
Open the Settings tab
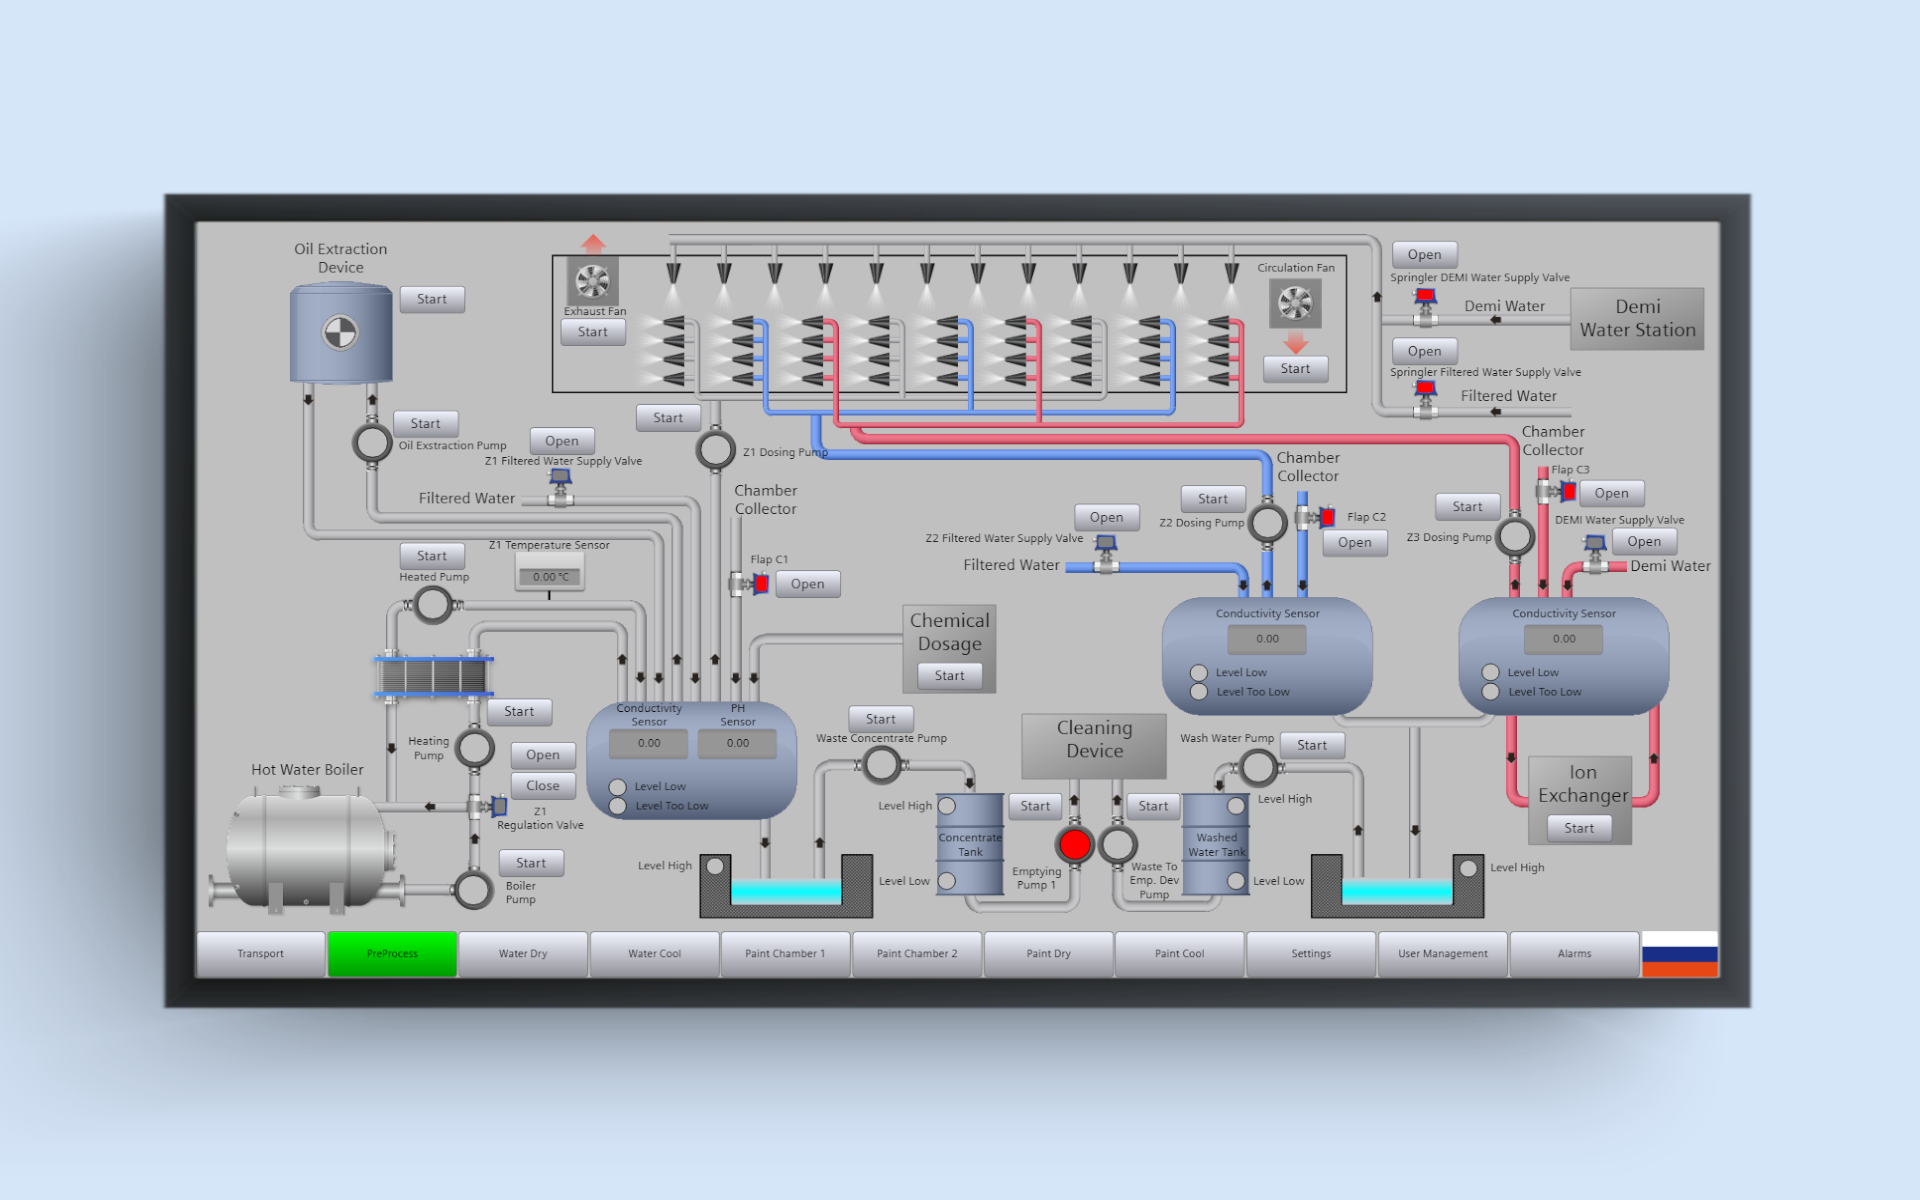point(1311,953)
